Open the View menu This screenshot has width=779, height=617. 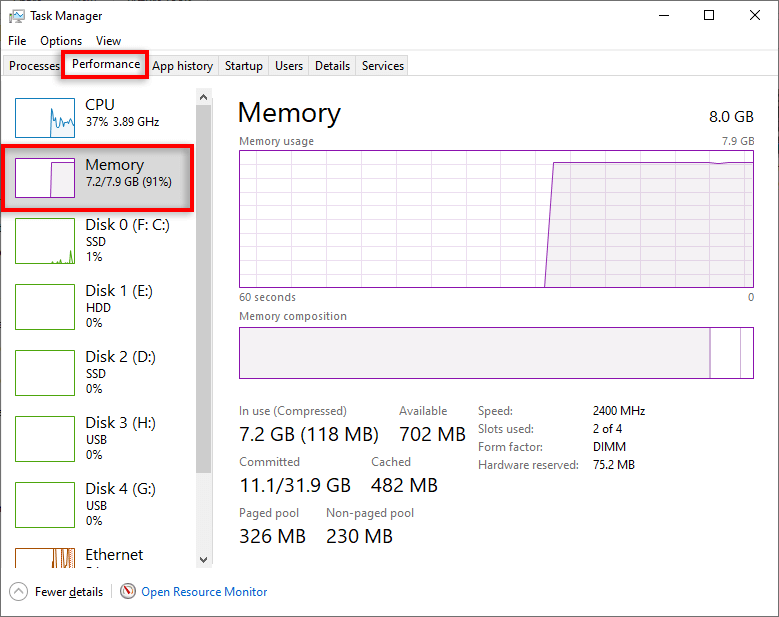[x=109, y=41]
